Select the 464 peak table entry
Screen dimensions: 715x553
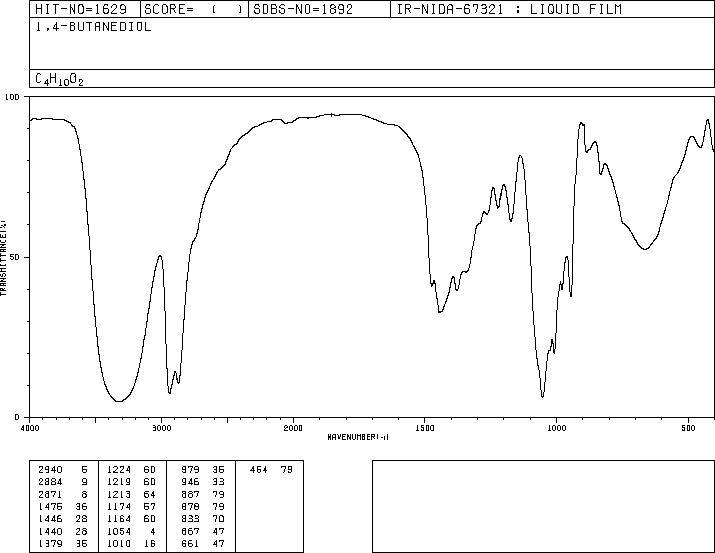tap(271, 470)
